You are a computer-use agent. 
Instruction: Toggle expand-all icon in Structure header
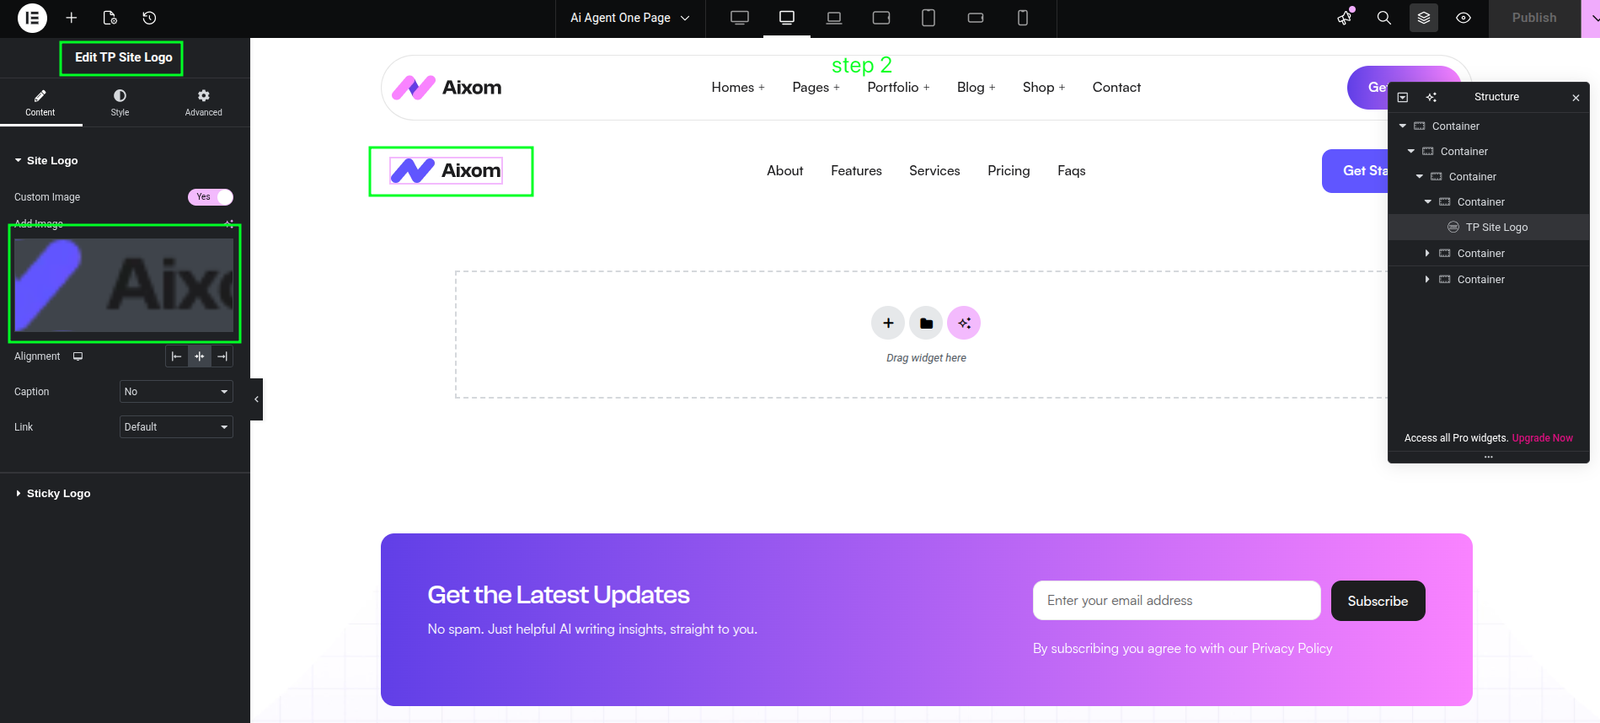click(1403, 97)
